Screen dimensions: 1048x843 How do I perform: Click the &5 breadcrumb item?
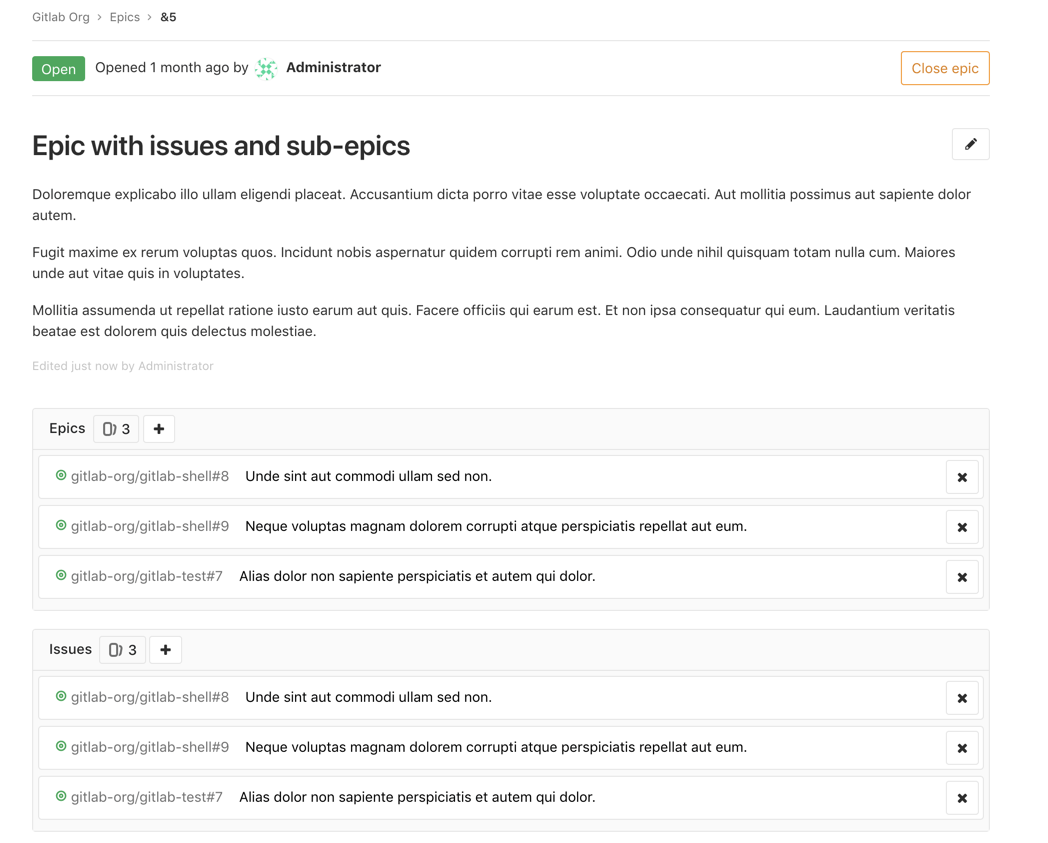tap(167, 17)
